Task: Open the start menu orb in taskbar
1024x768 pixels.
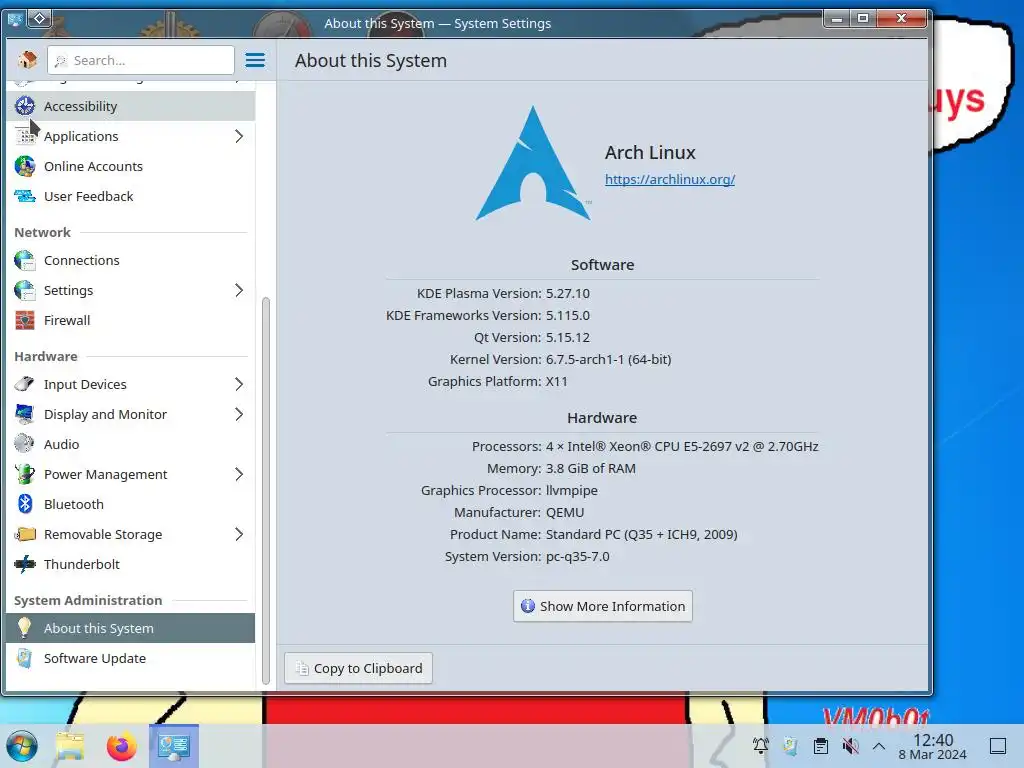Action: [x=22, y=746]
